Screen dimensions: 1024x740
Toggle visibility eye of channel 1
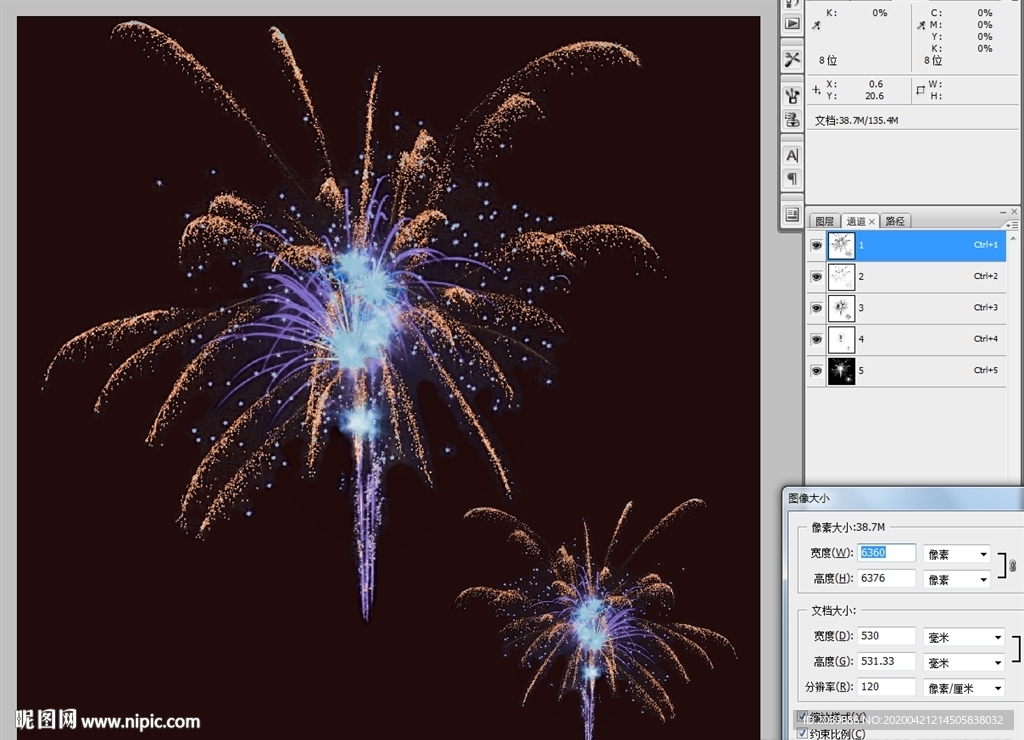tap(816, 246)
